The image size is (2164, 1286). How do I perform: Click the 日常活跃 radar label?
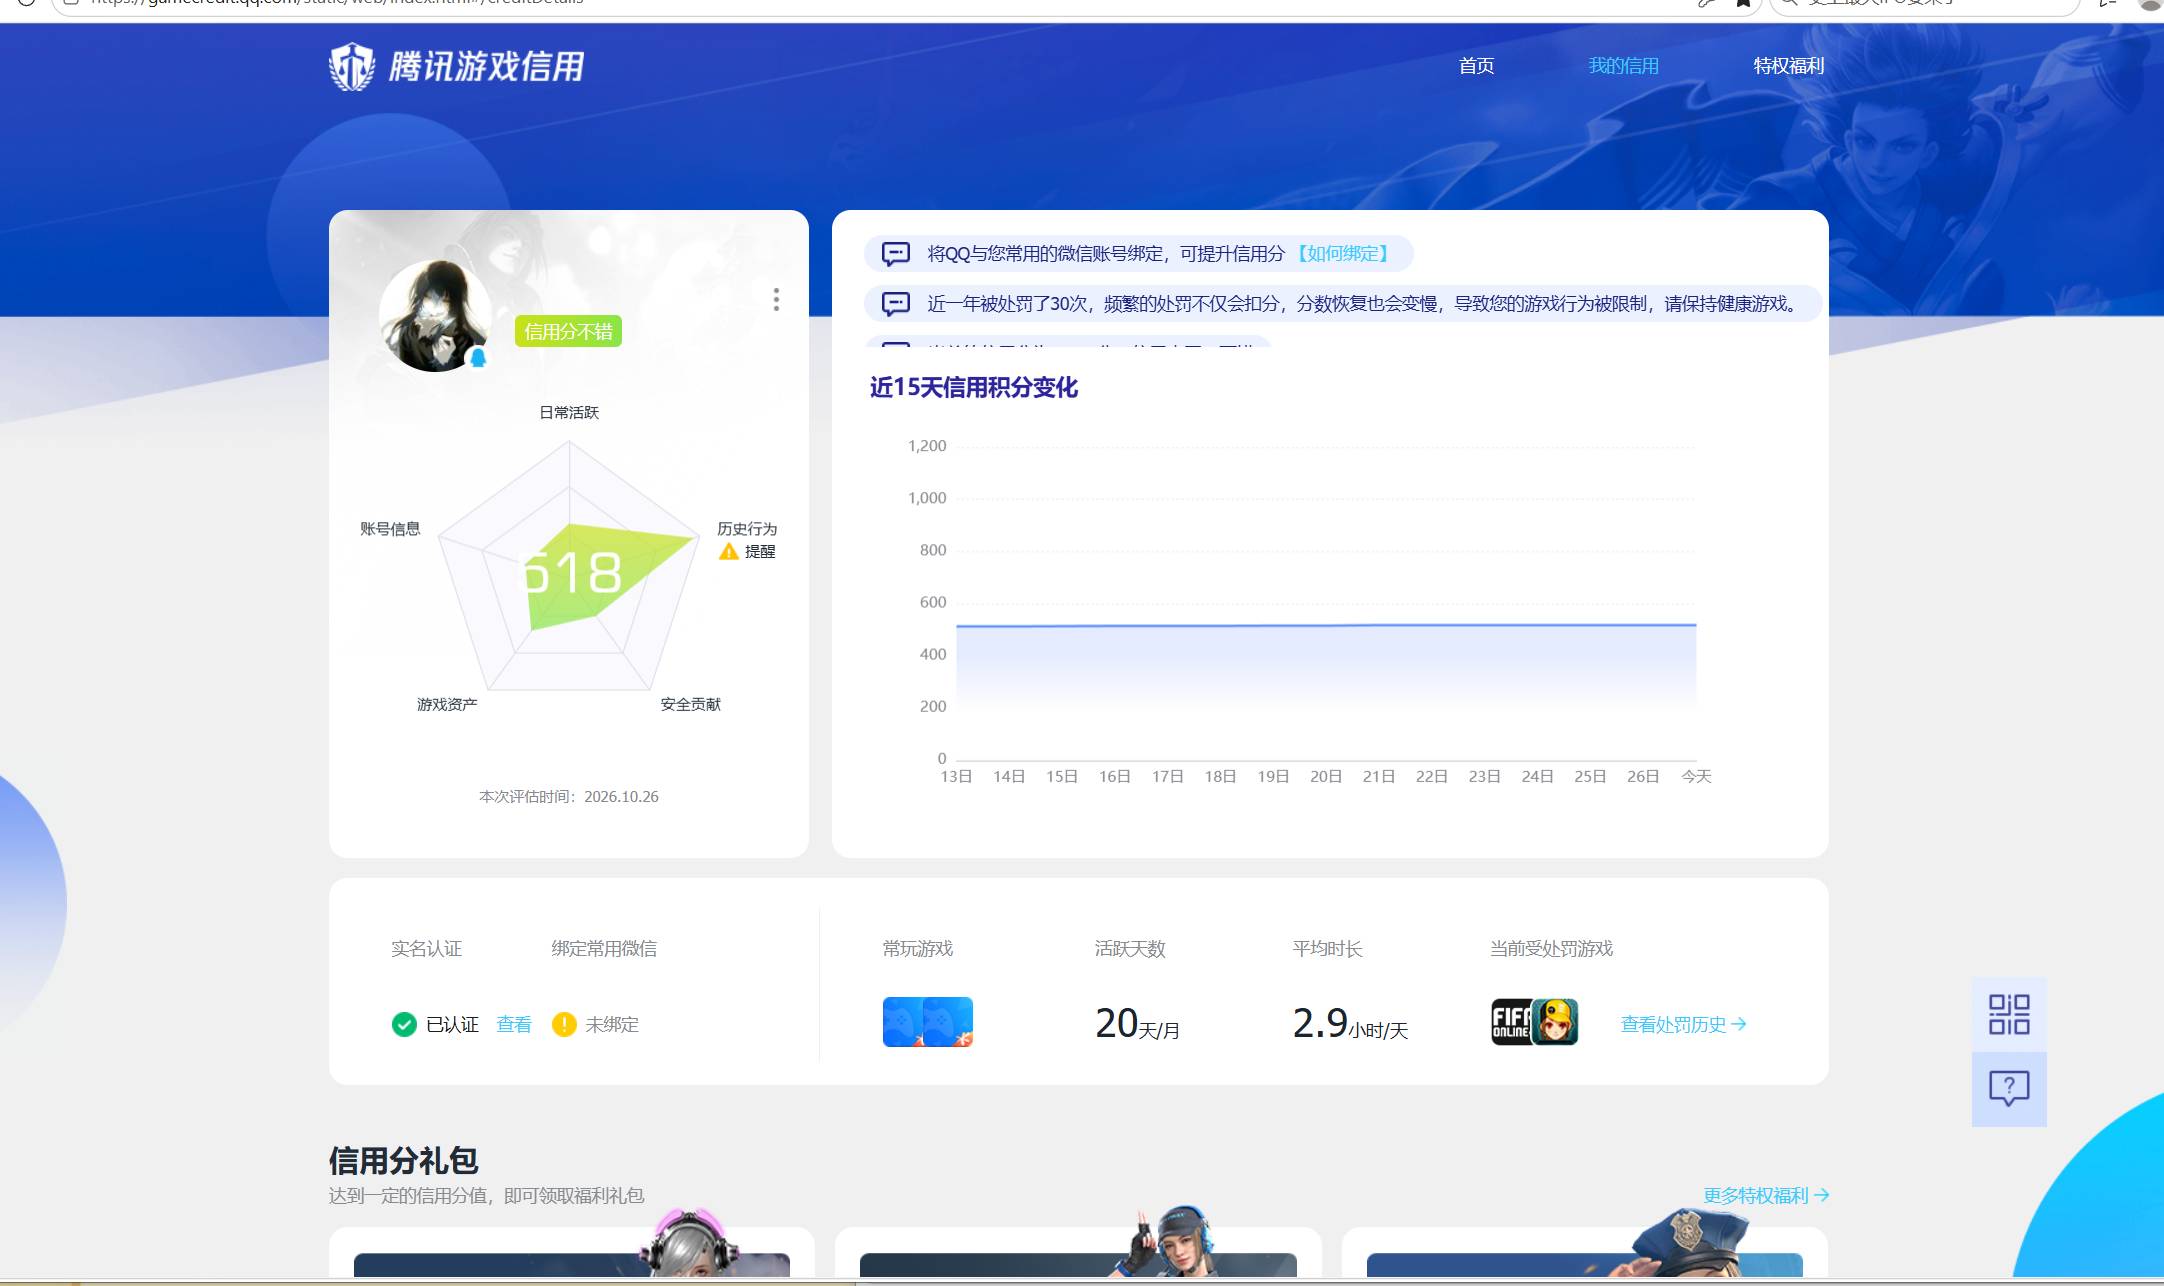(x=569, y=412)
